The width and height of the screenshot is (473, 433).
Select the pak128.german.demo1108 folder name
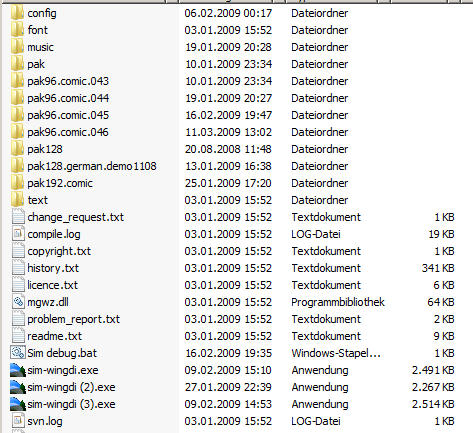pyautogui.click(x=92, y=166)
